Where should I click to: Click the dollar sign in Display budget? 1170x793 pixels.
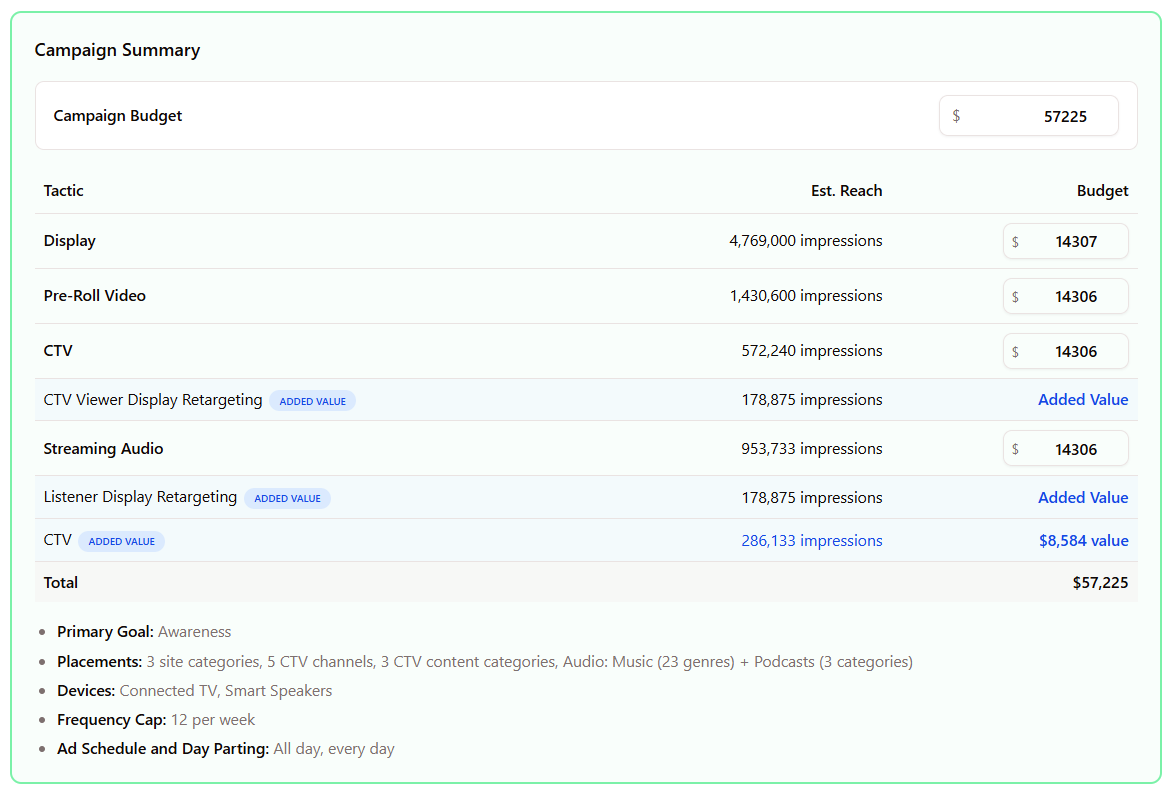click(1016, 242)
